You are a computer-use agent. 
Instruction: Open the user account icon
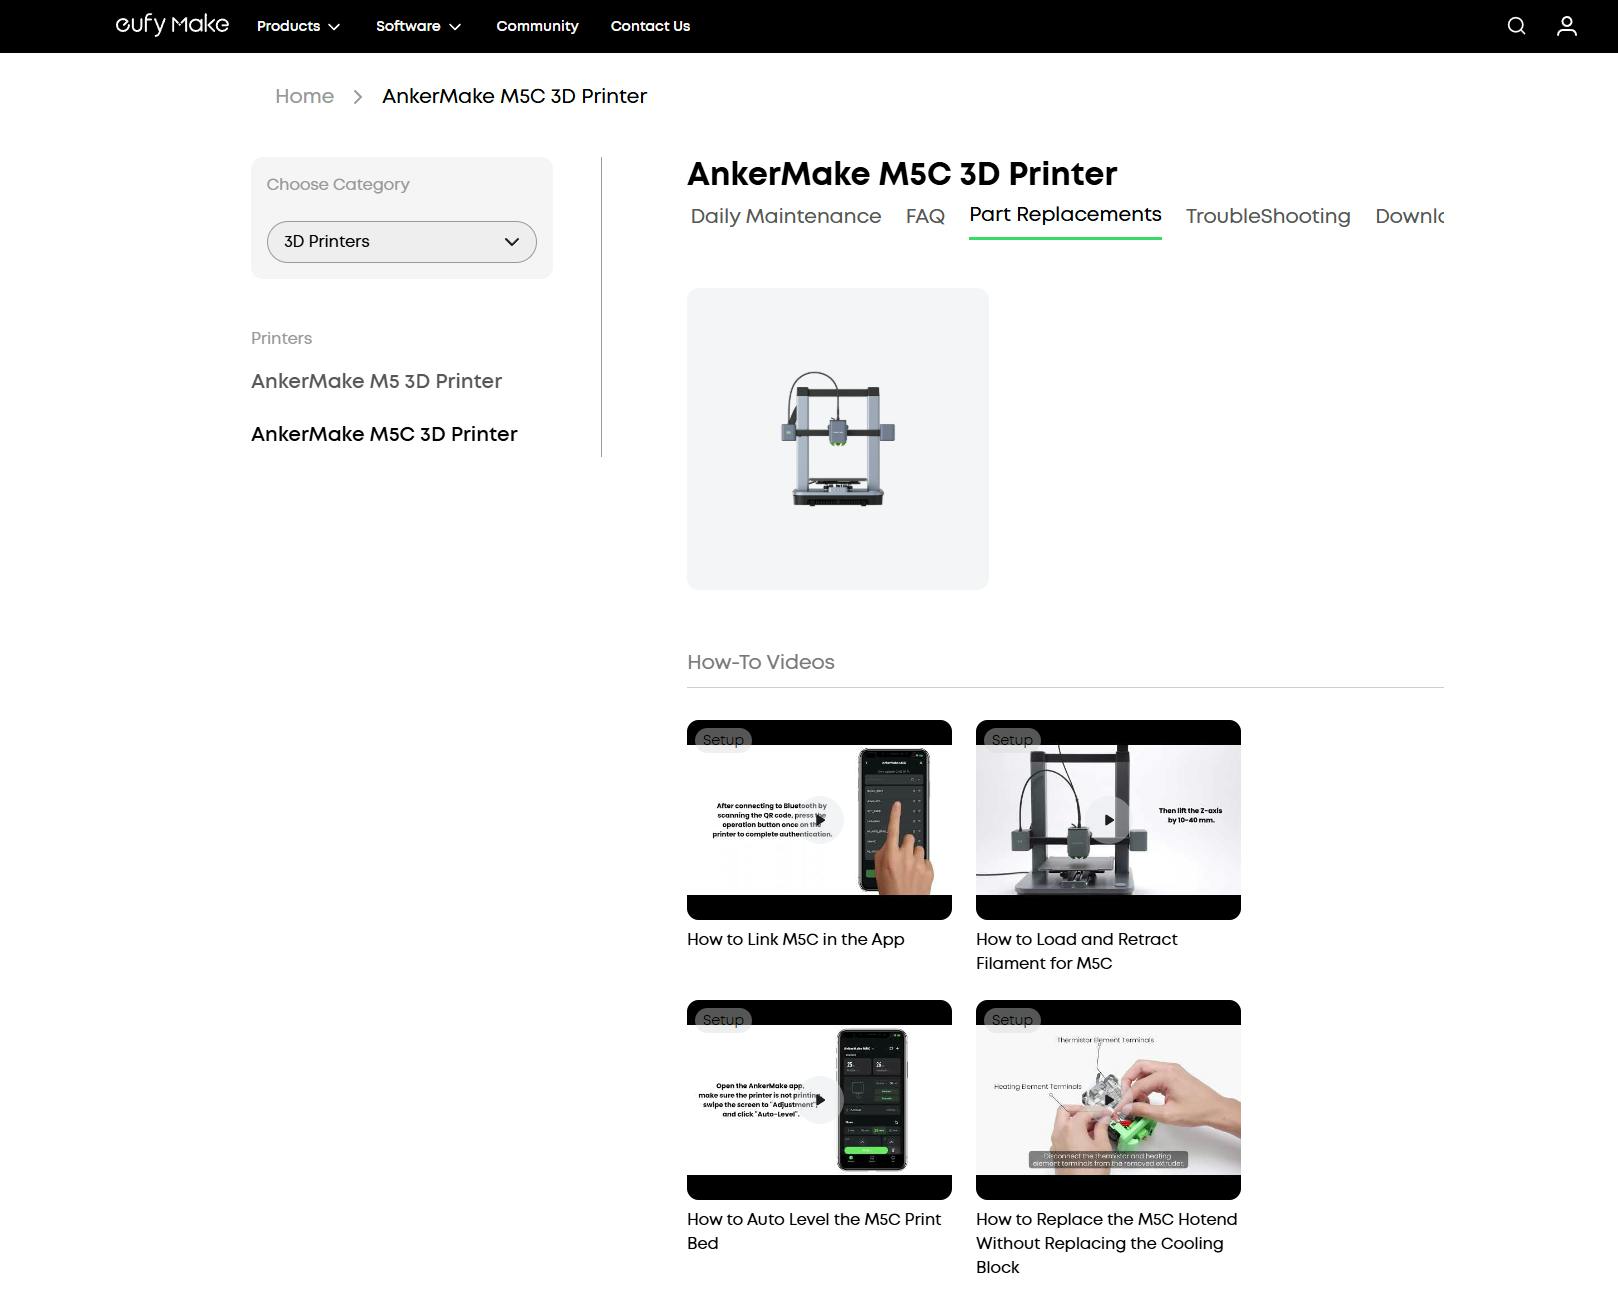[1567, 26]
